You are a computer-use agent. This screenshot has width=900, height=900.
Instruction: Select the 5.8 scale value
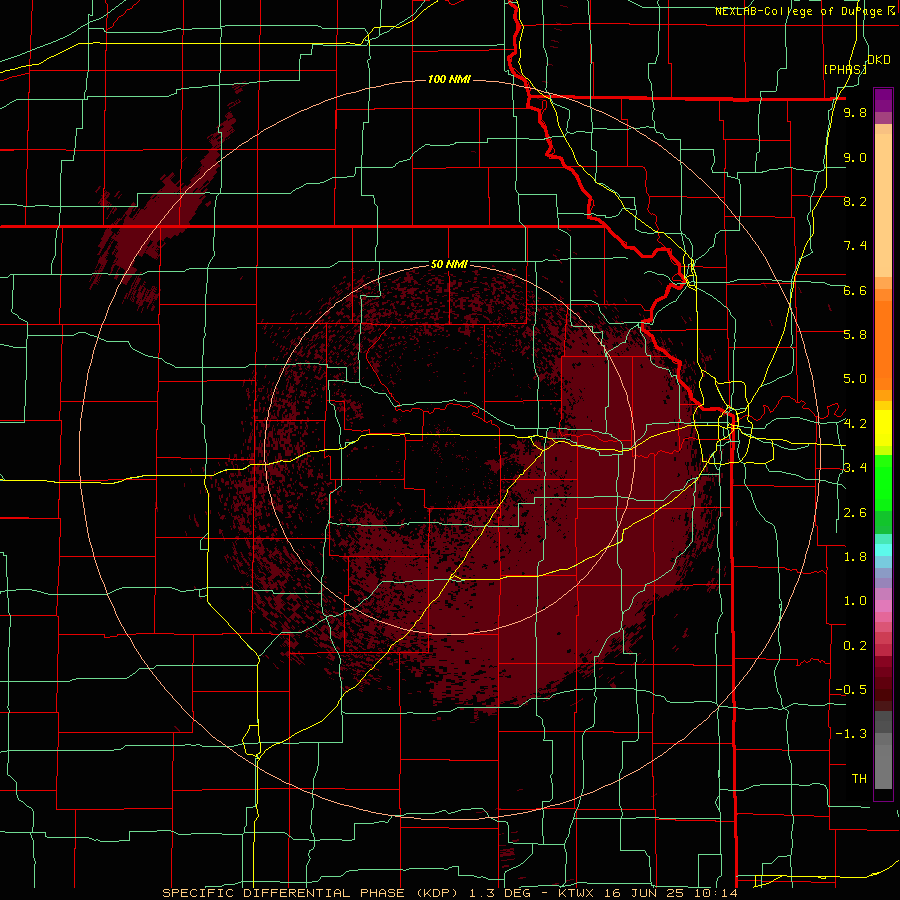pos(855,335)
